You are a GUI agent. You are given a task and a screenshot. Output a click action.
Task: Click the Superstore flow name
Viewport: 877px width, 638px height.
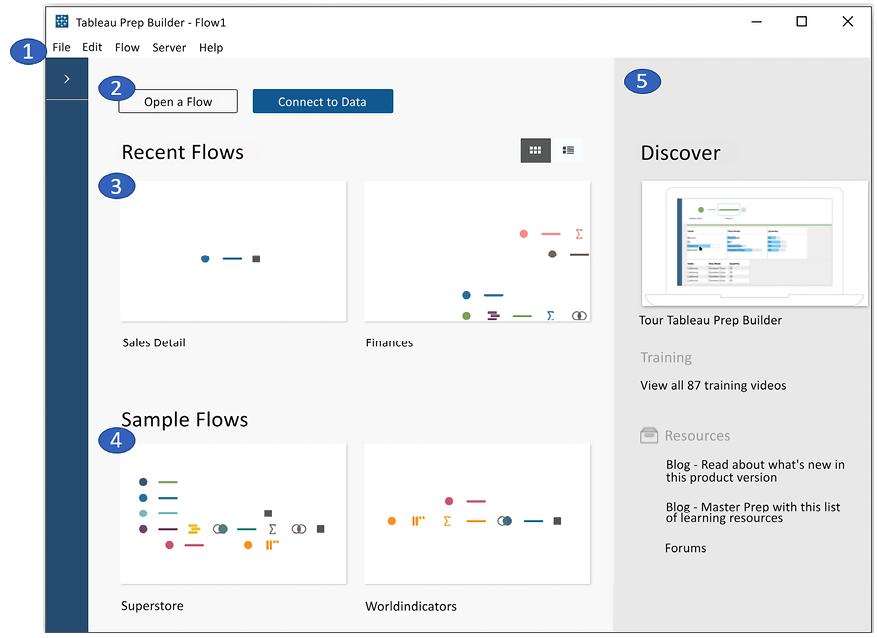click(152, 606)
